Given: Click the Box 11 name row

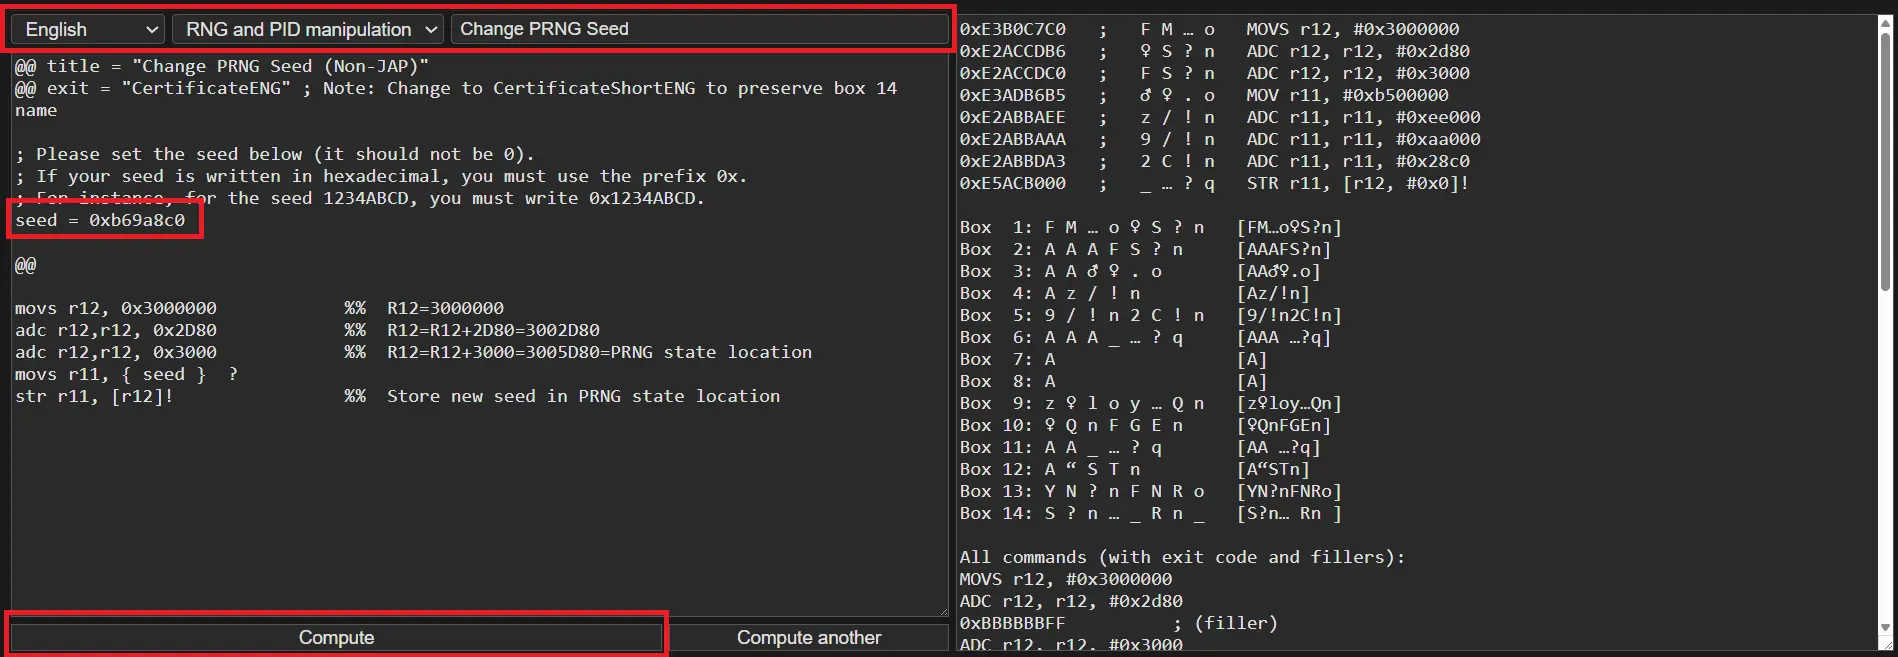Looking at the screenshot, I should (1140, 447).
